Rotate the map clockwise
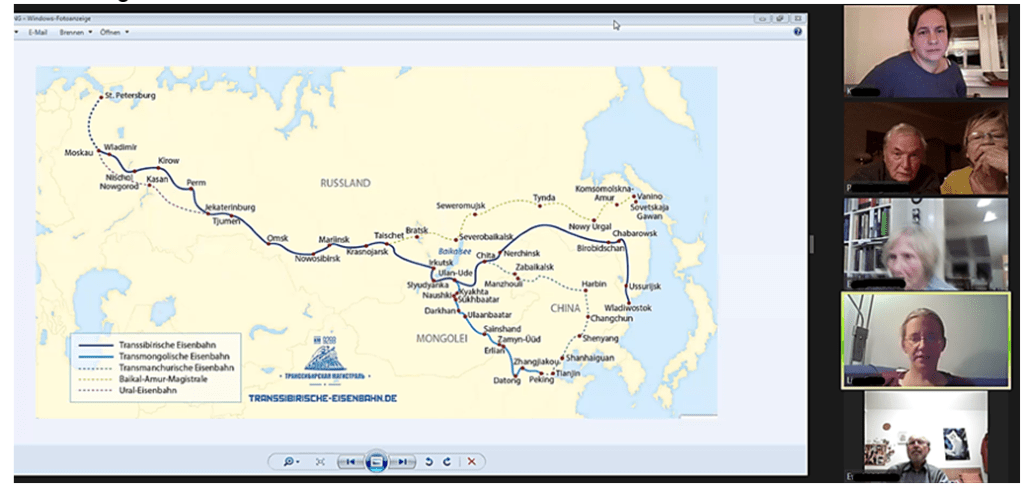This screenshot has height=488, width=1023. click(x=446, y=461)
